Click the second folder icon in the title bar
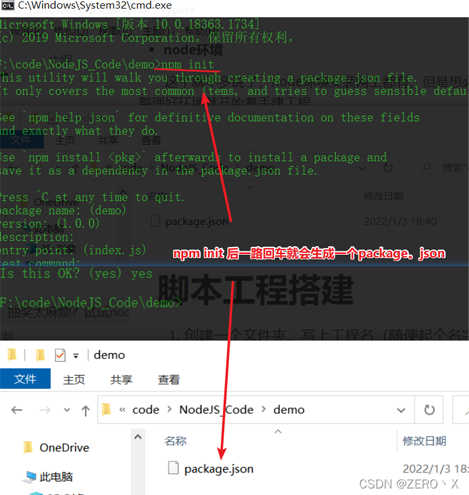469x495 pixels. (40, 355)
